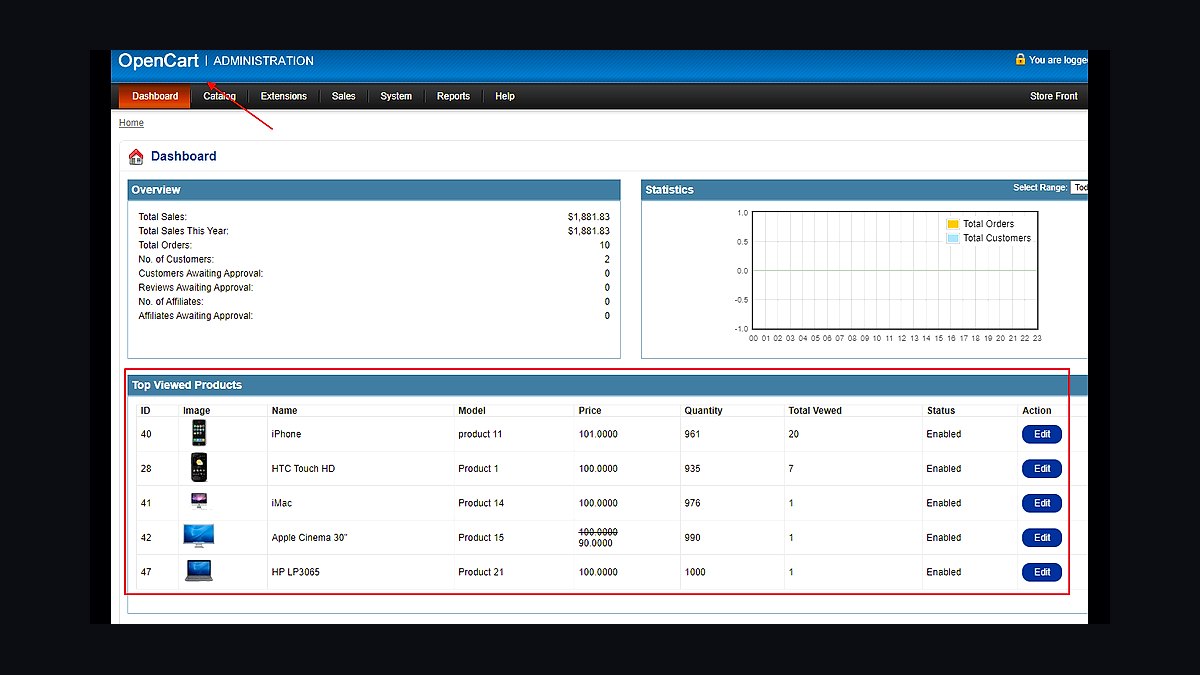Image resolution: width=1200 pixels, height=675 pixels.
Task: Click the HTC Touch HD thumbnail
Action: click(199, 467)
